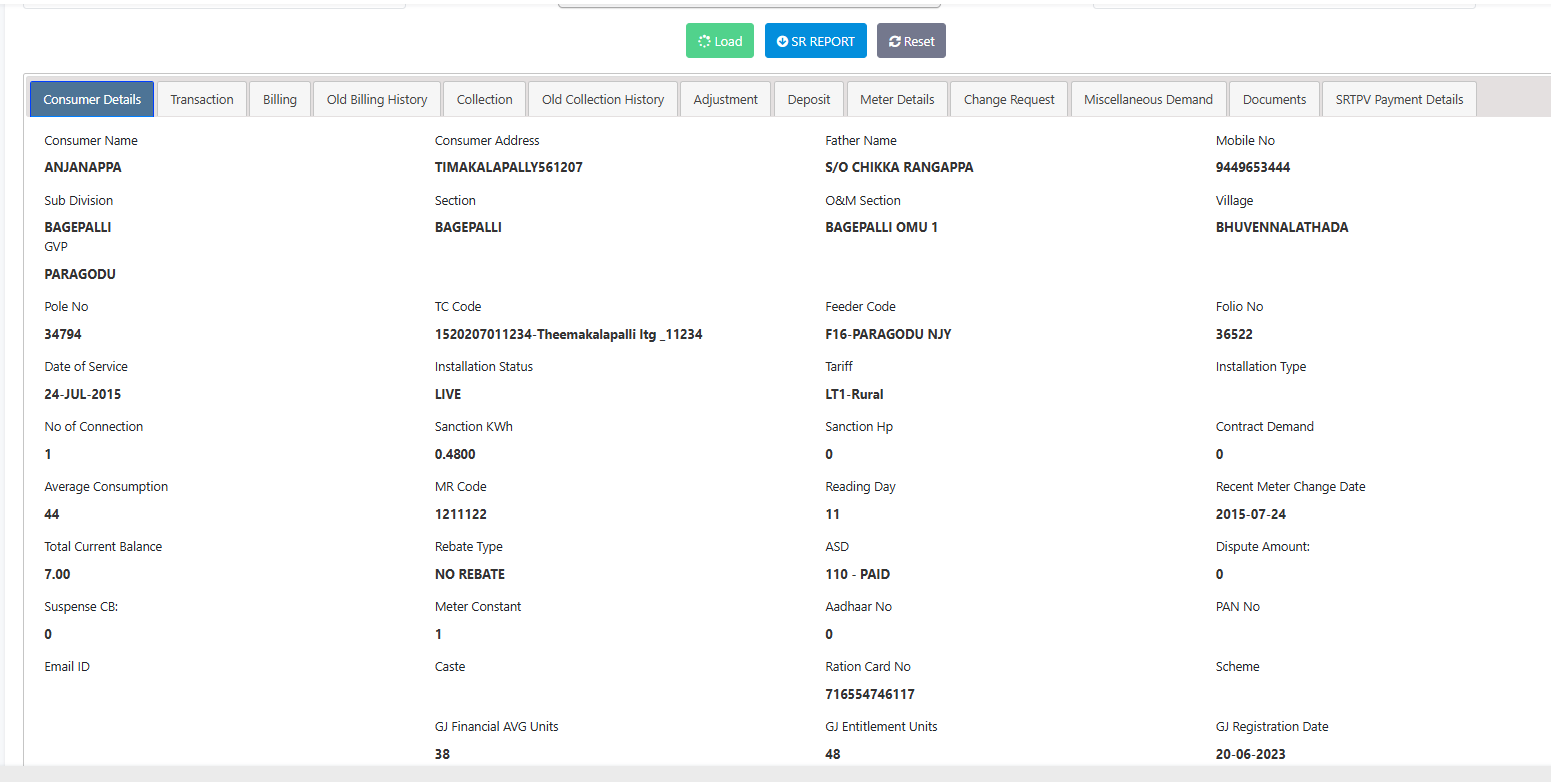Go to the Collection tab
Screen dimensions: 1551x782
485,99
